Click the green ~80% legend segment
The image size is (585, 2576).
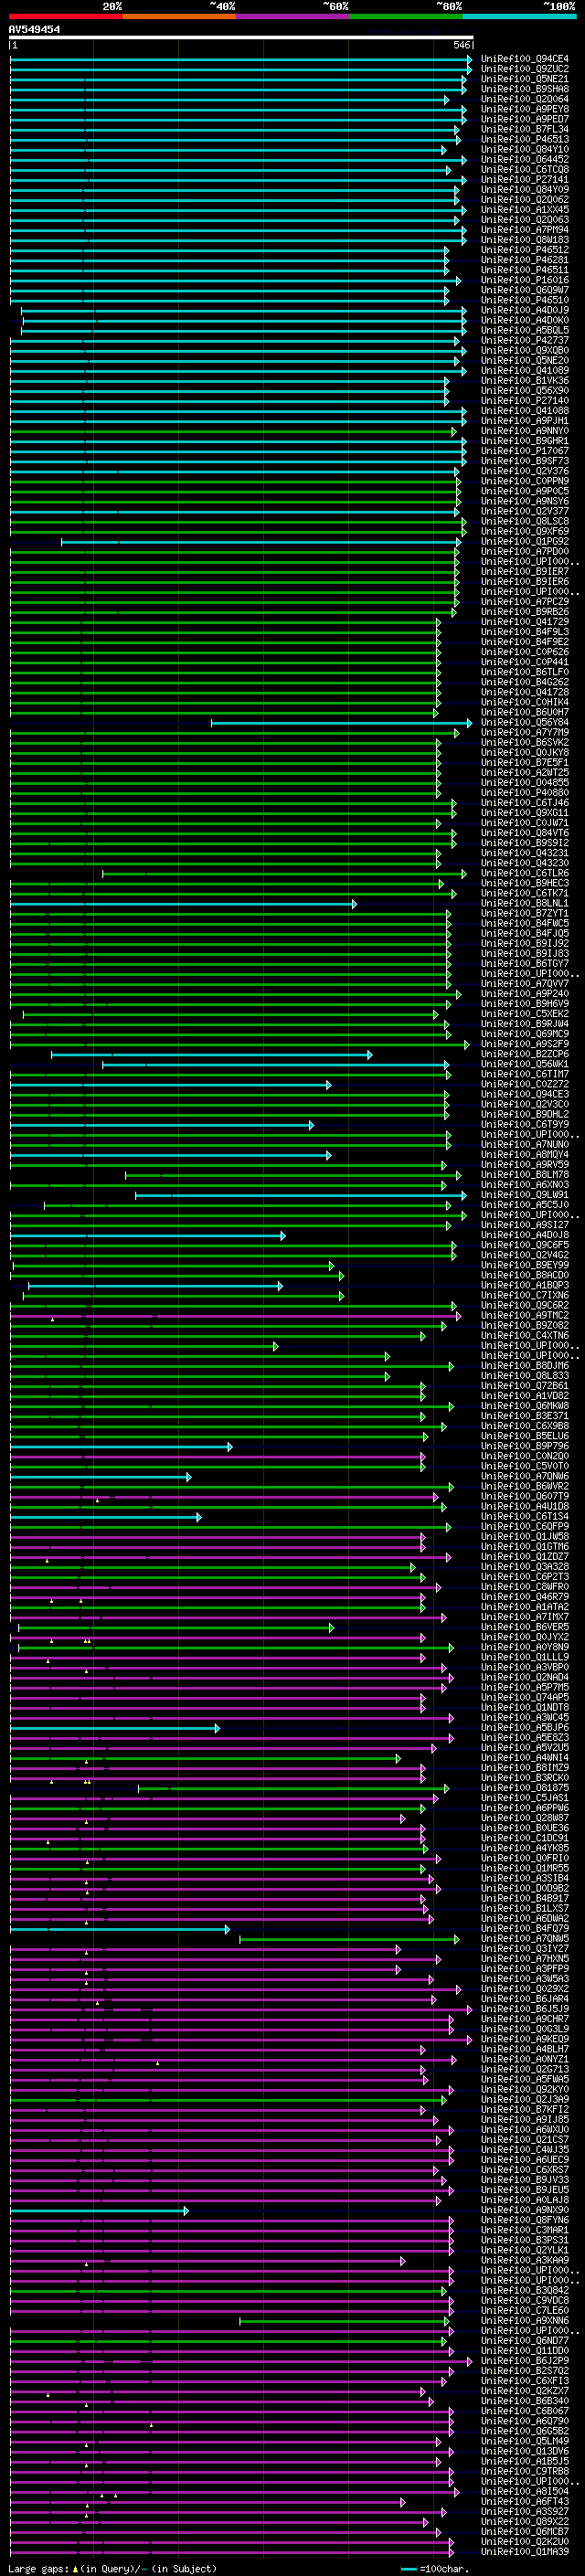(x=406, y=16)
